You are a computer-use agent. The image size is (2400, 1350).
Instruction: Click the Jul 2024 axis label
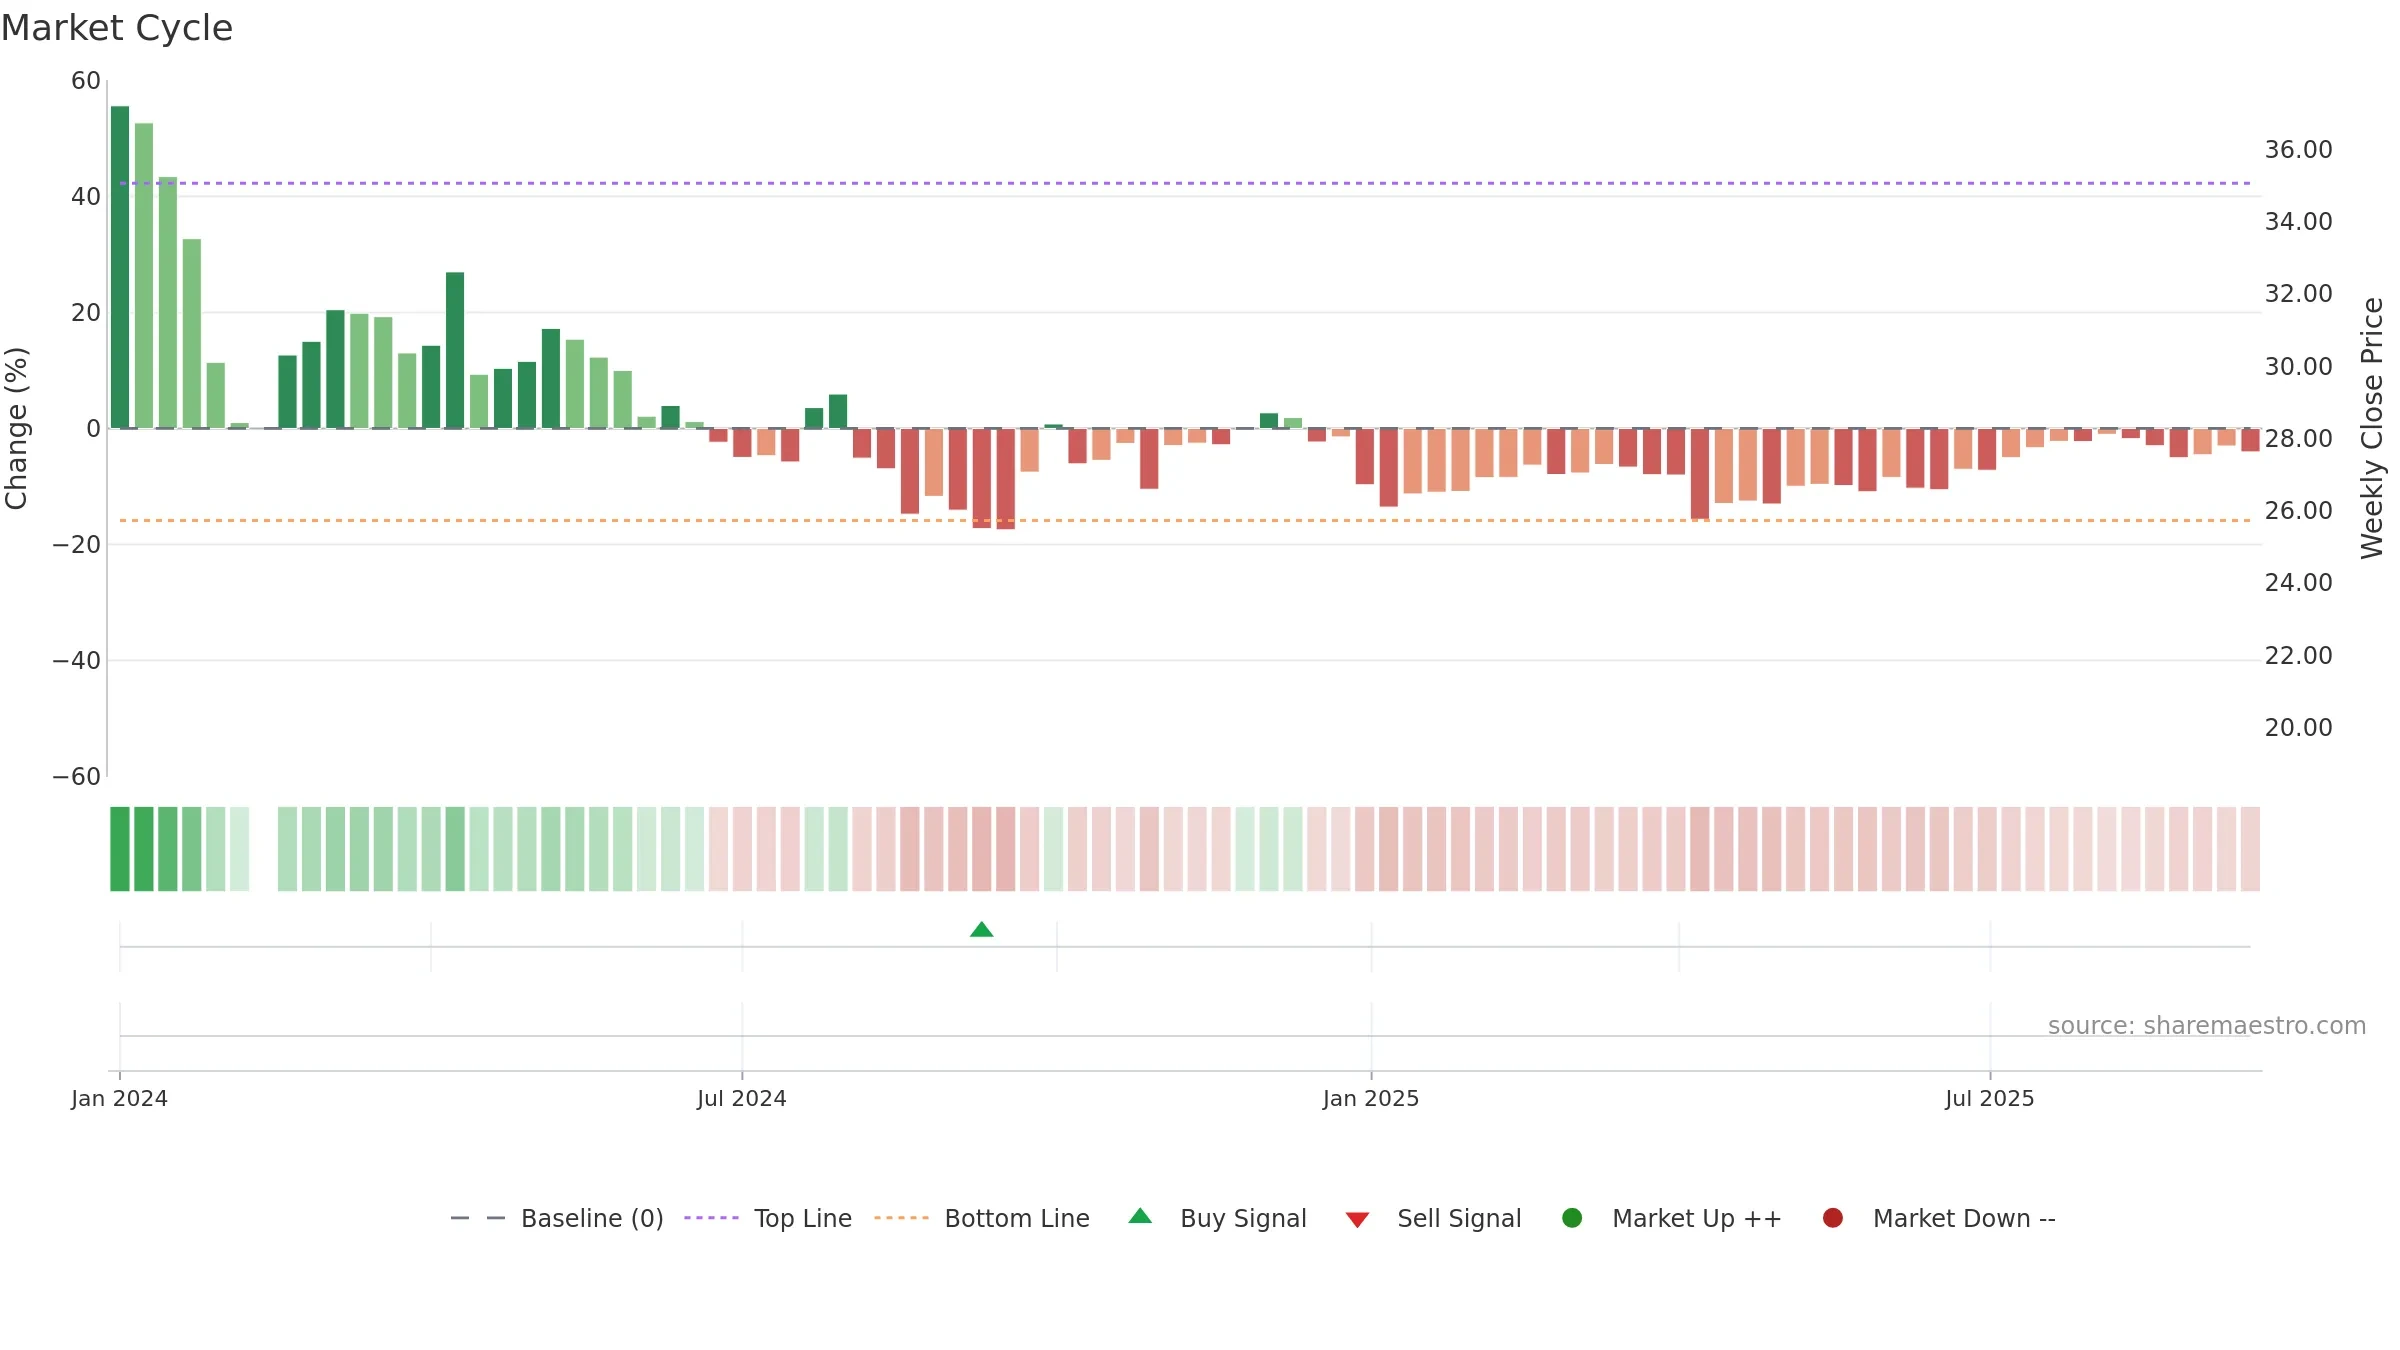742,1099
